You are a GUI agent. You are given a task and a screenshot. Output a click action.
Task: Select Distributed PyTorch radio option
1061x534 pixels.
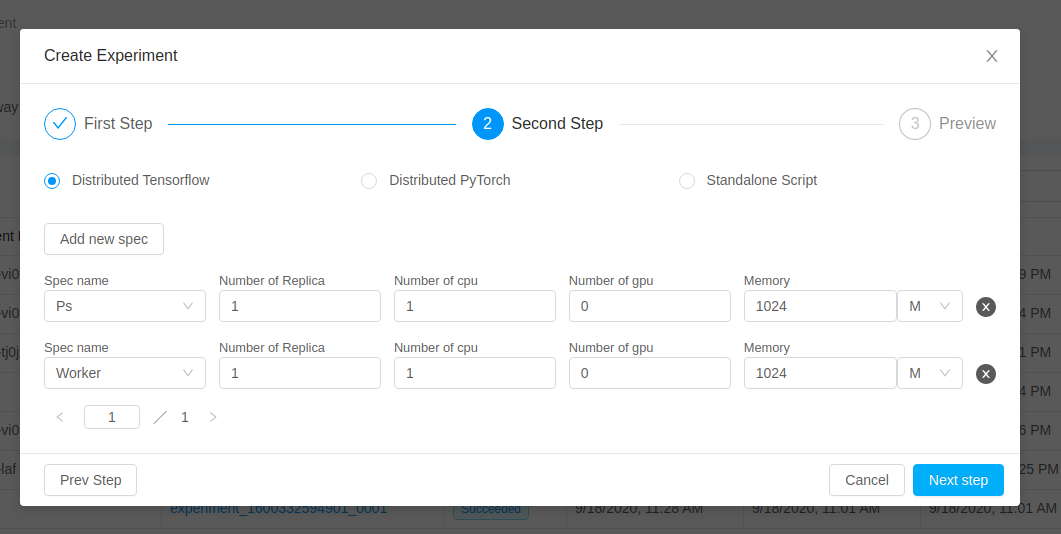click(369, 181)
